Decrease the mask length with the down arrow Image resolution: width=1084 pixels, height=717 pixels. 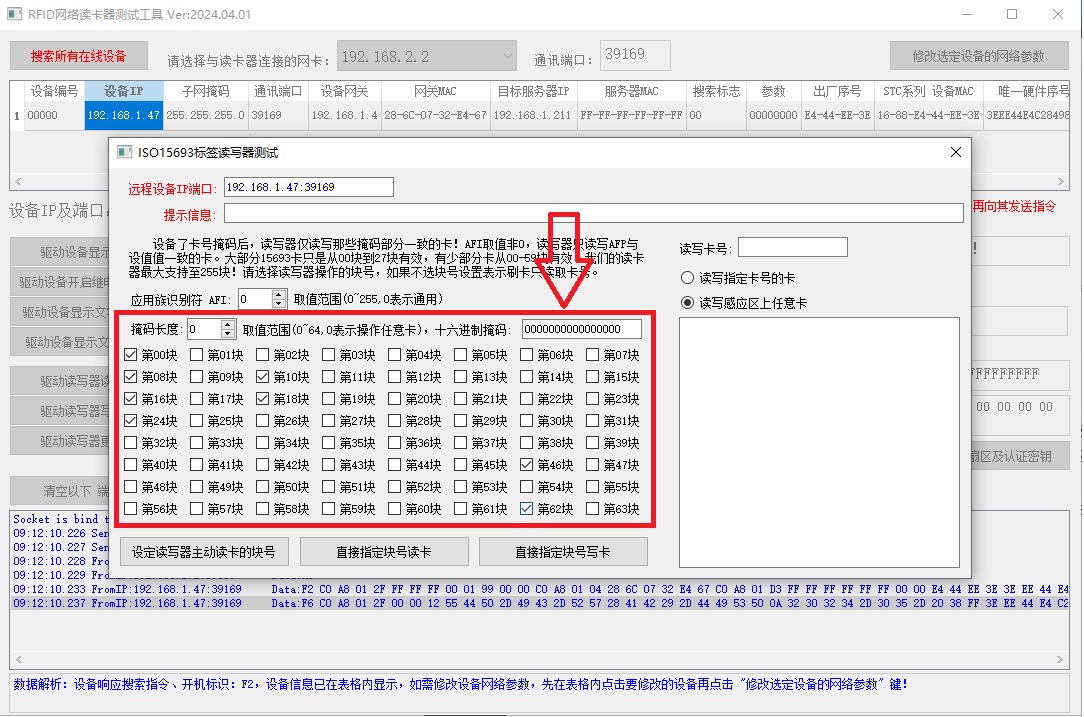point(227,334)
